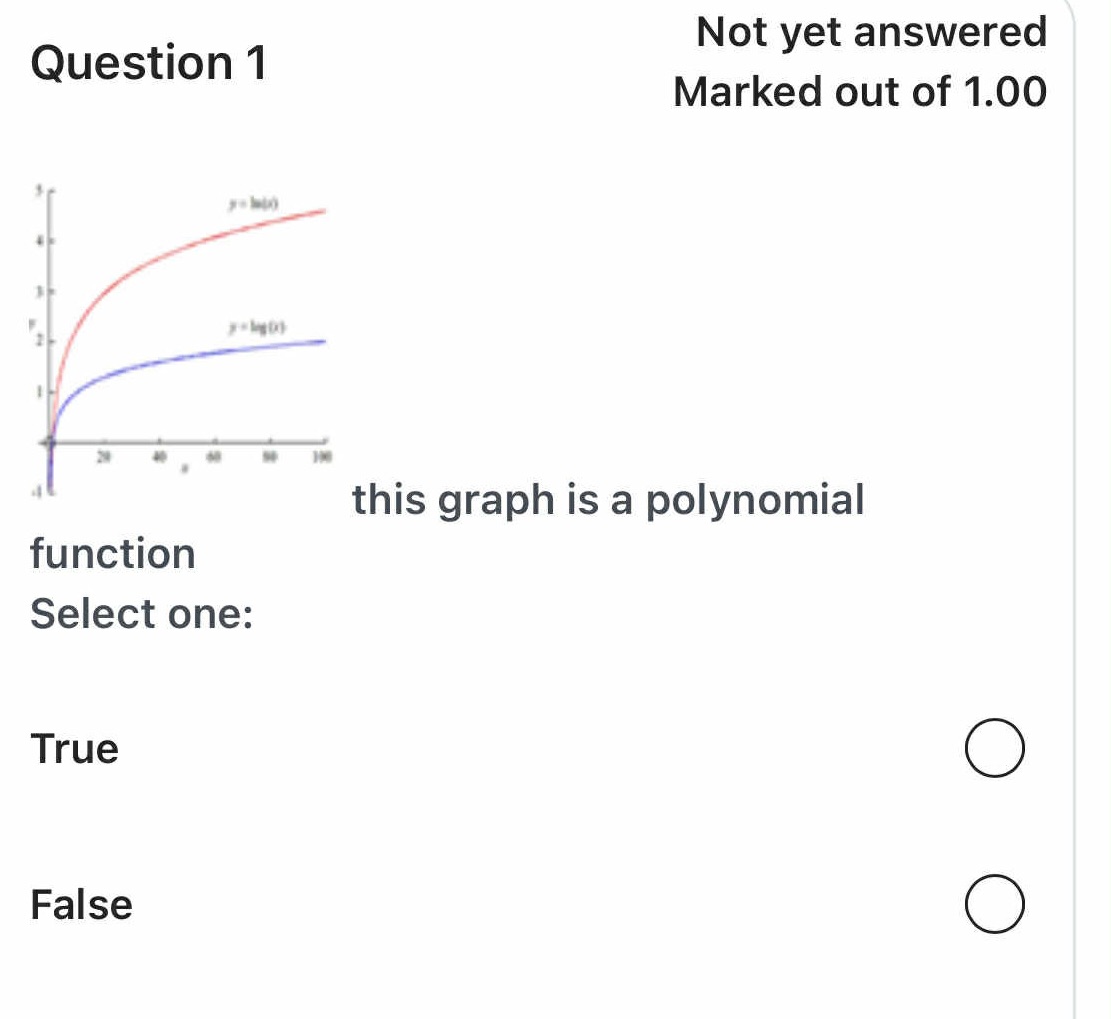Click the False answer text

tap(81, 905)
